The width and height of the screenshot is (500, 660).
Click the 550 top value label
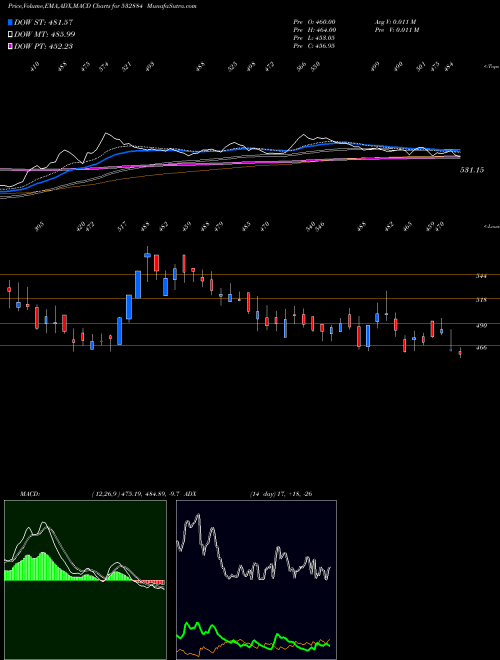coord(315,67)
